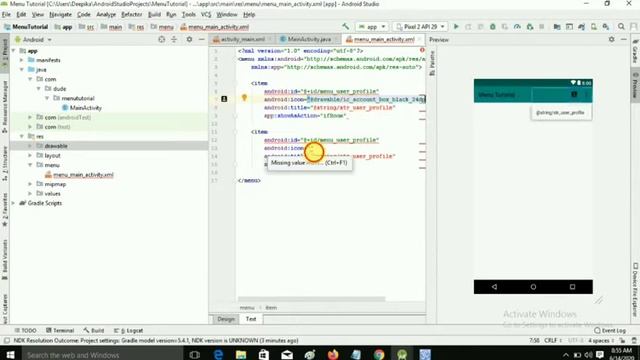Open the Preview panel gear settings
Viewport: 640px width, 360px height.
click(611, 40)
